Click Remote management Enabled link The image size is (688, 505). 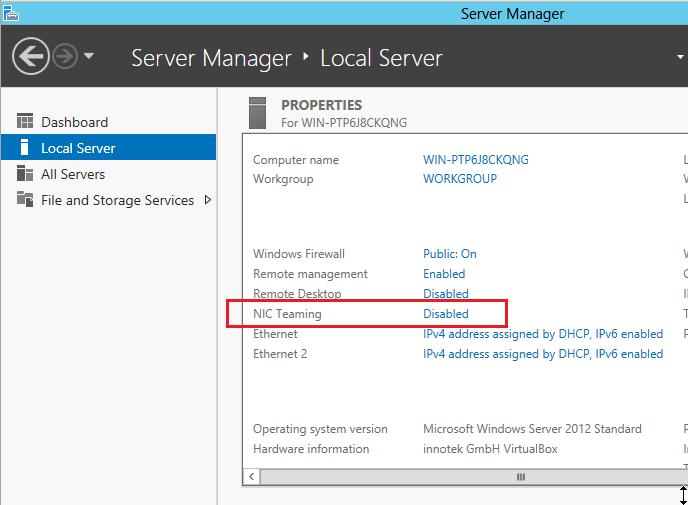coord(444,274)
